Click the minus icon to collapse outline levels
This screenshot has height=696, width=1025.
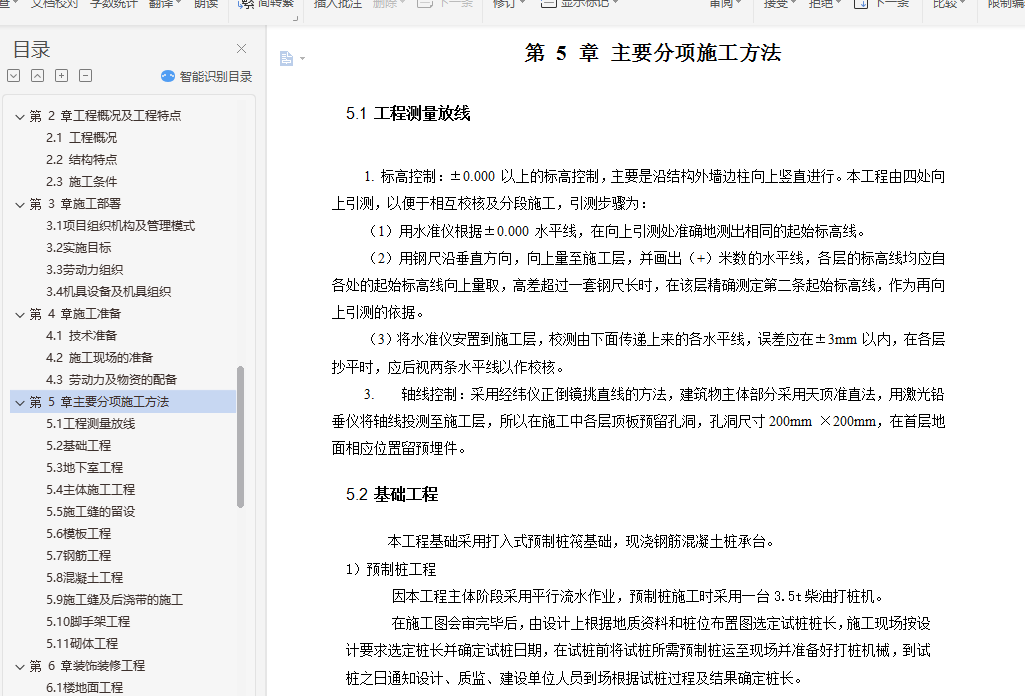(86, 76)
